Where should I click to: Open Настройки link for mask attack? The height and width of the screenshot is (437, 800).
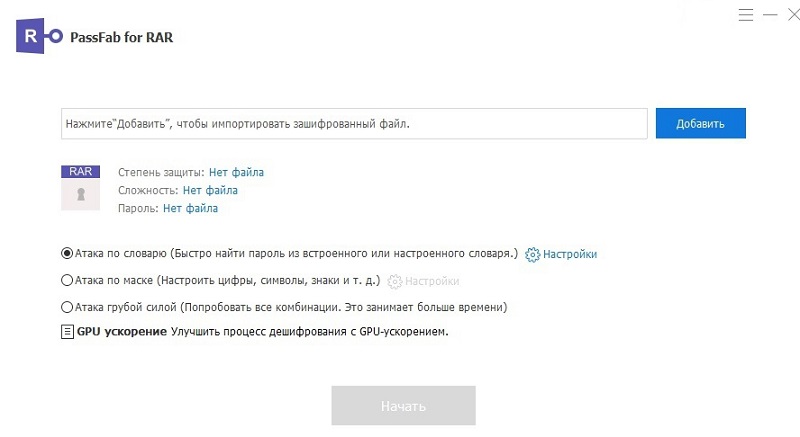click(x=432, y=282)
